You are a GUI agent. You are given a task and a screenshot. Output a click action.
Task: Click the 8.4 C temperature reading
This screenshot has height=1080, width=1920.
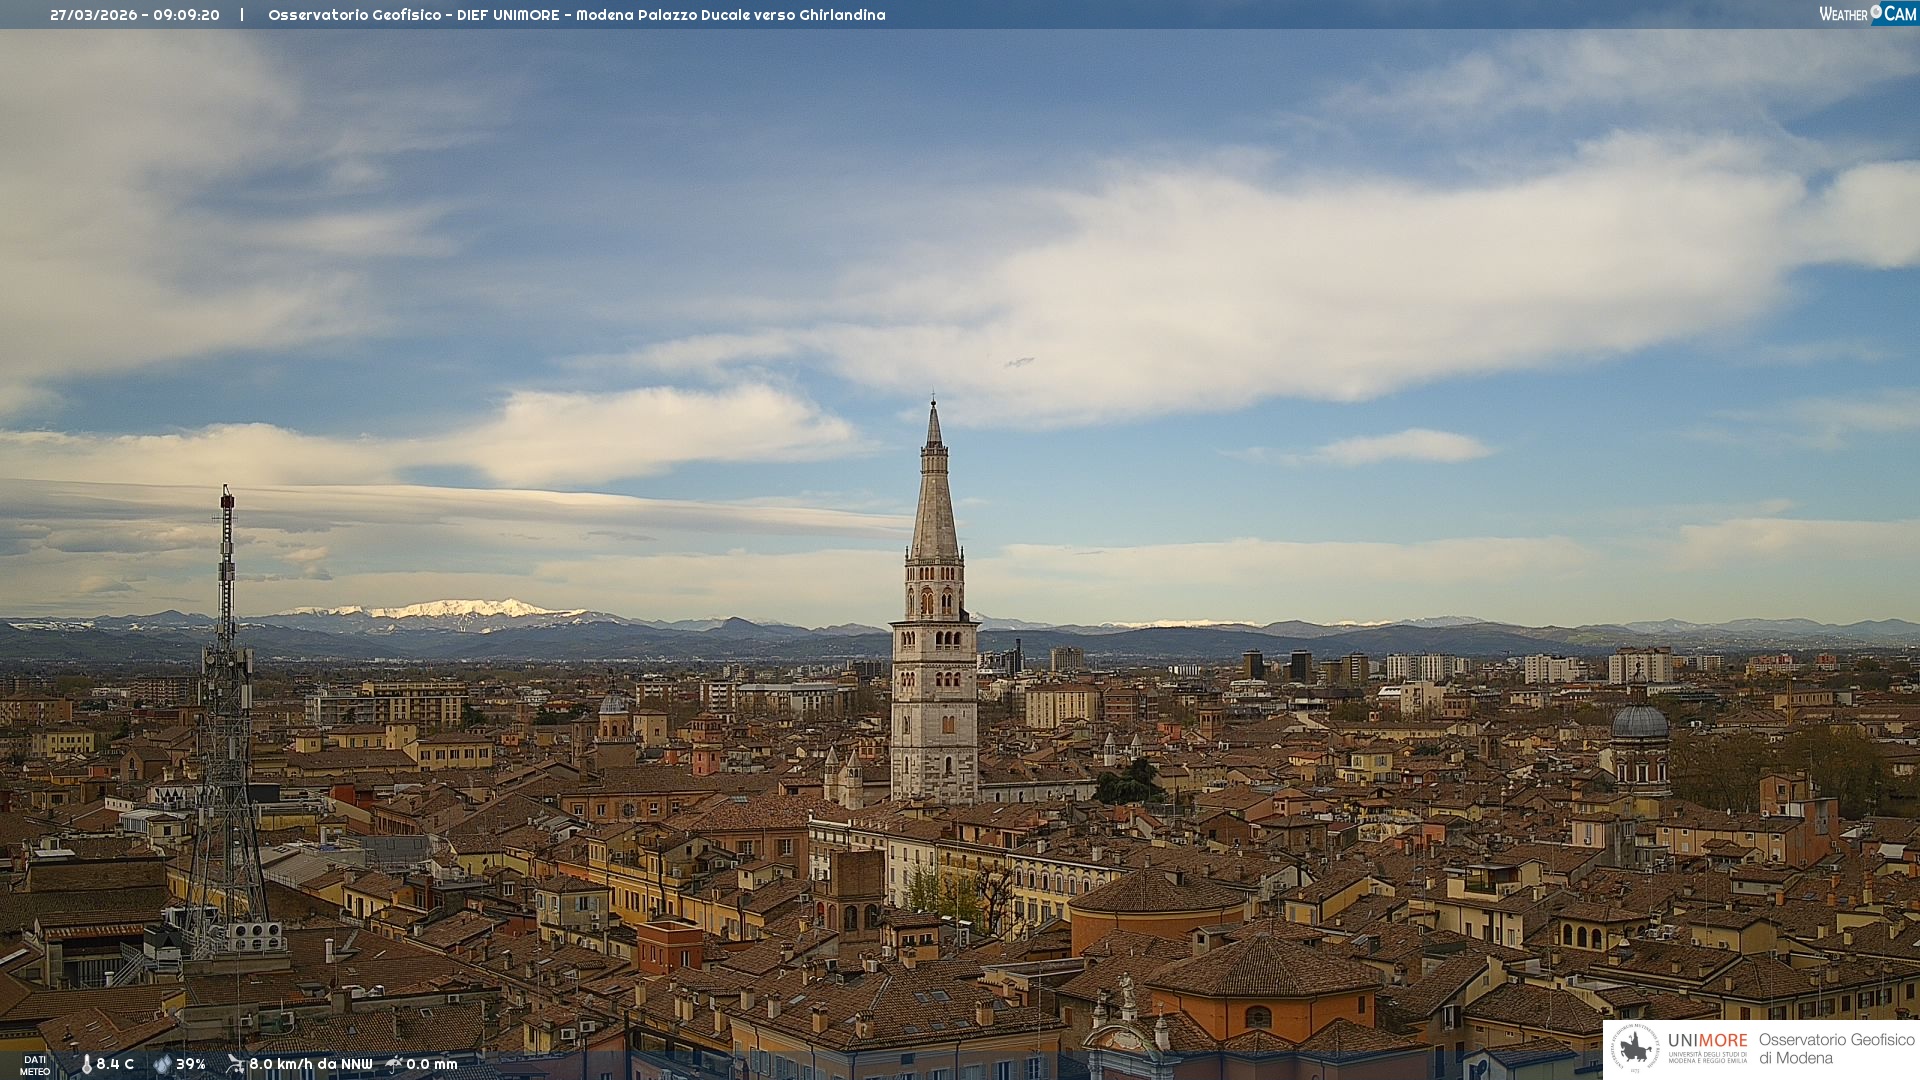(115, 1064)
